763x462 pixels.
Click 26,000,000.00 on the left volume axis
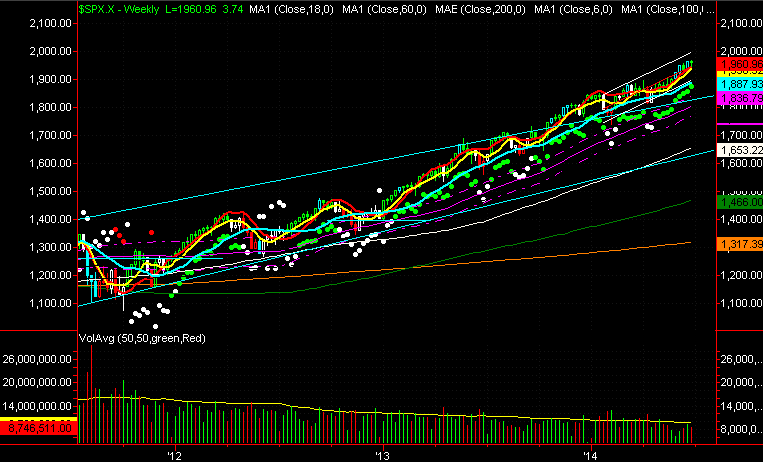coord(37,359)
